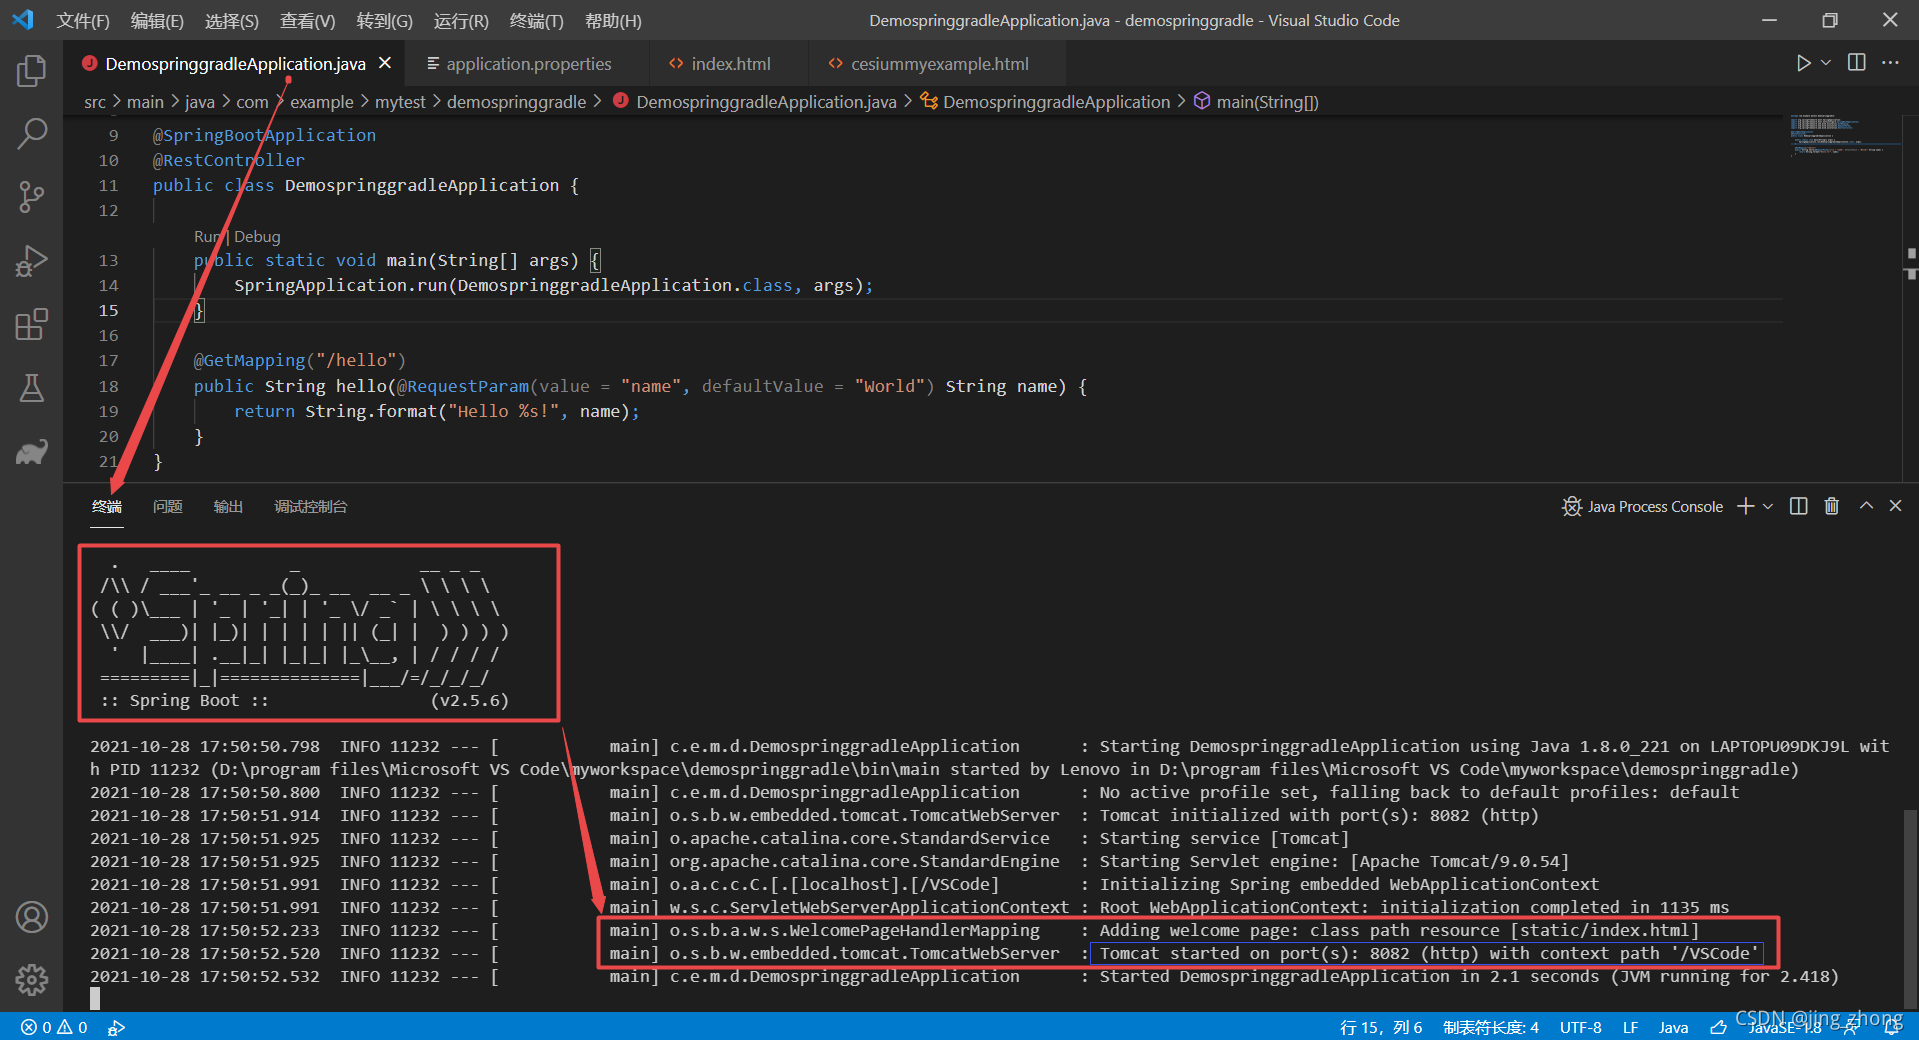Open the 查看(V) menu
The width and height of the screenshot is (1919, 1040).
tap(307, 21)
